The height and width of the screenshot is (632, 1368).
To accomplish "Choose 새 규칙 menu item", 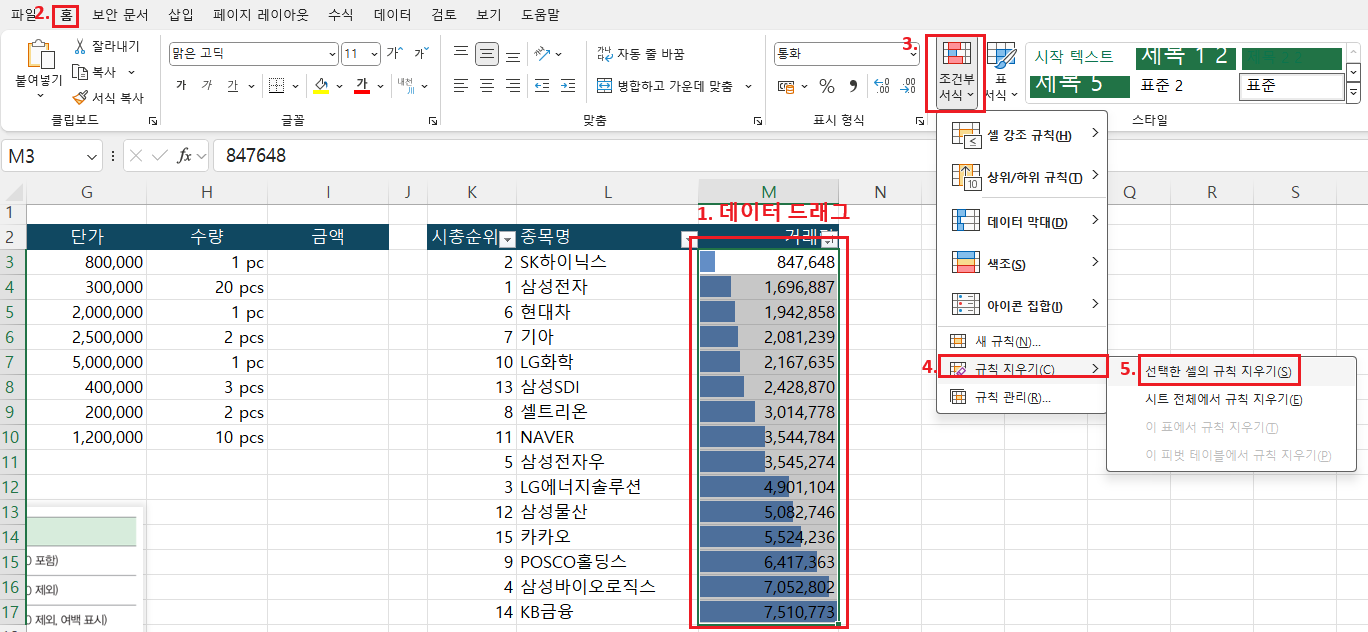I will (x=1022, y=342).
